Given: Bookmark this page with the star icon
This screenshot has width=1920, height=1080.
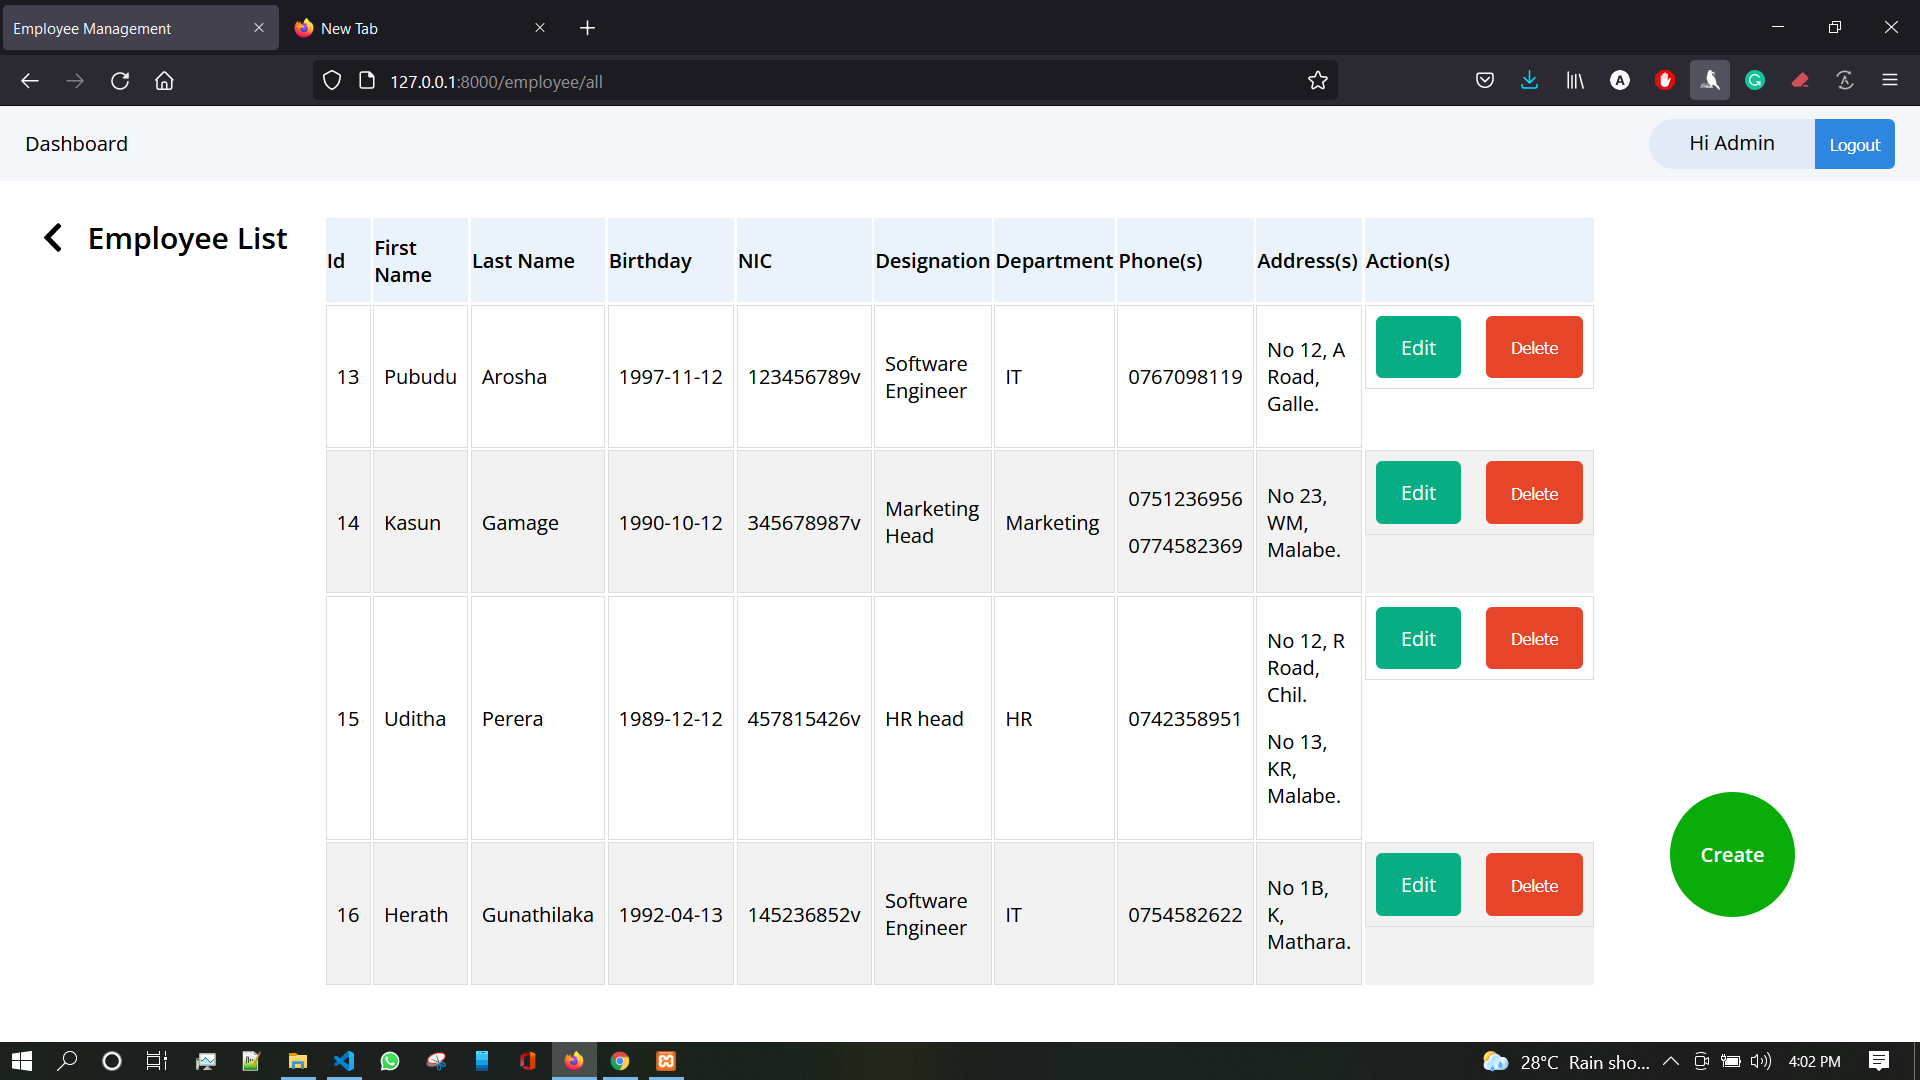Looking at the screenshot, I should point(1317,81).
